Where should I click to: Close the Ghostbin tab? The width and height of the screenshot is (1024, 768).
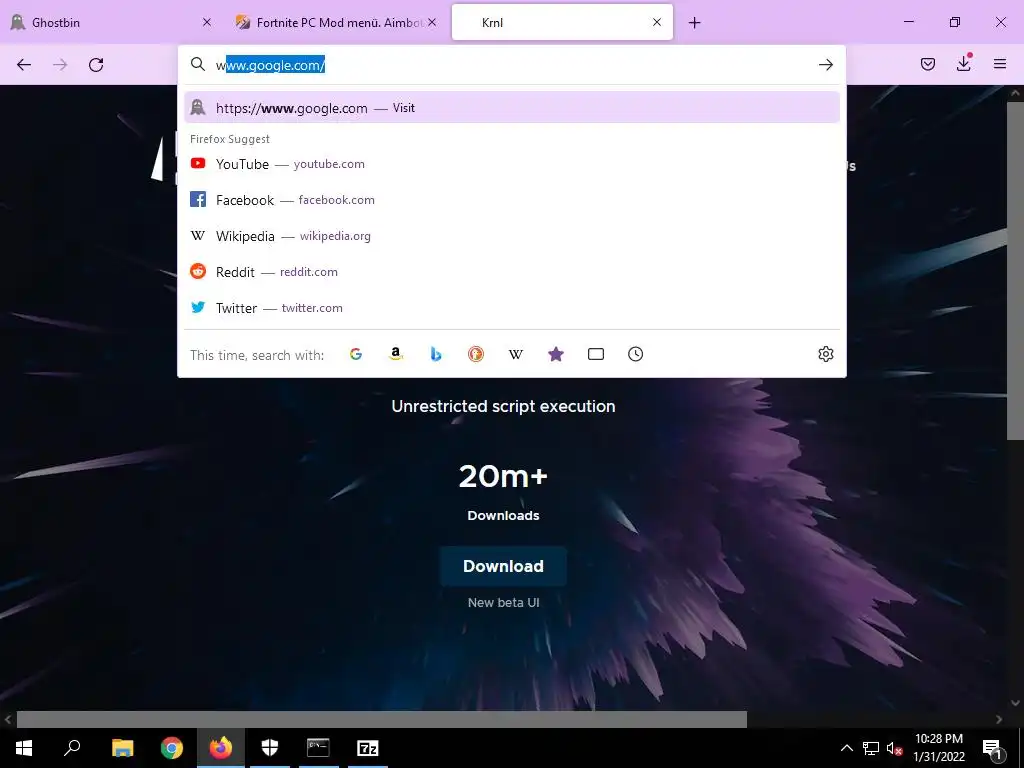pos(207,22)
